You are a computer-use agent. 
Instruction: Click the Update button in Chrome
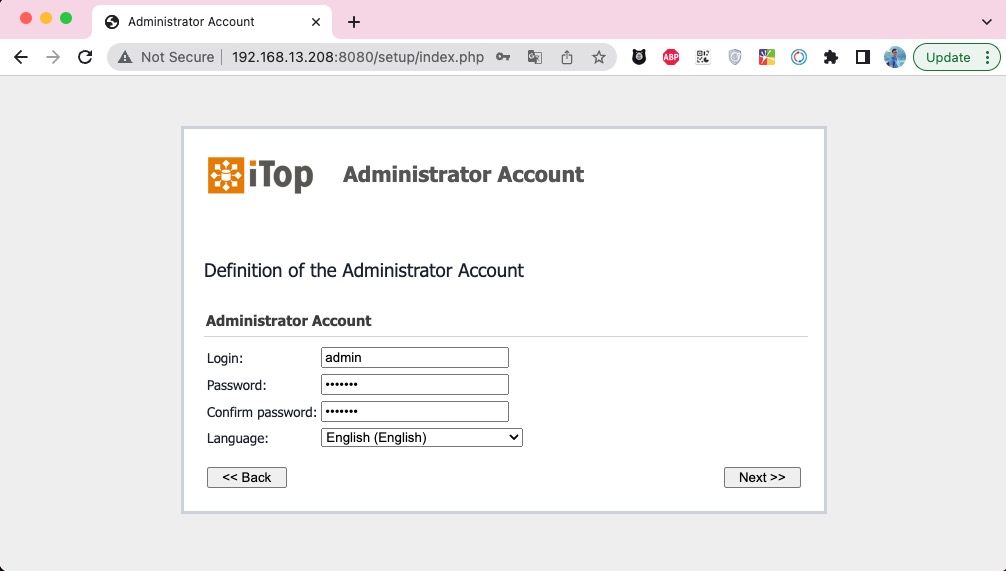pos(948,57)
